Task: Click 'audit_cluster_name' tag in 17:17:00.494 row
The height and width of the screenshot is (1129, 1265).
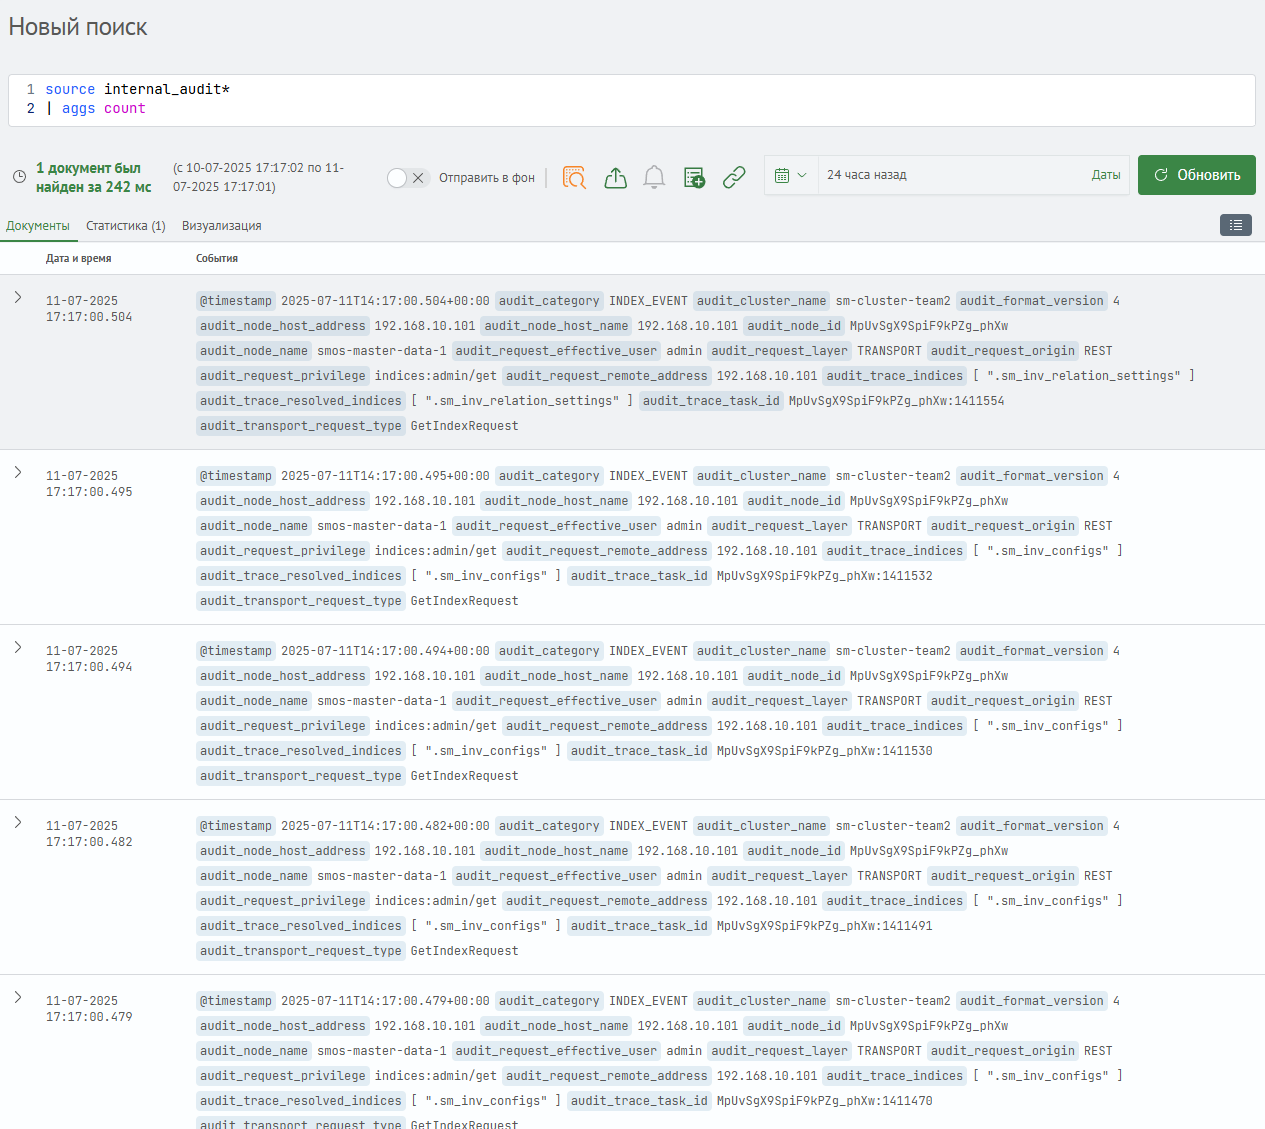Action: [762, 651]
